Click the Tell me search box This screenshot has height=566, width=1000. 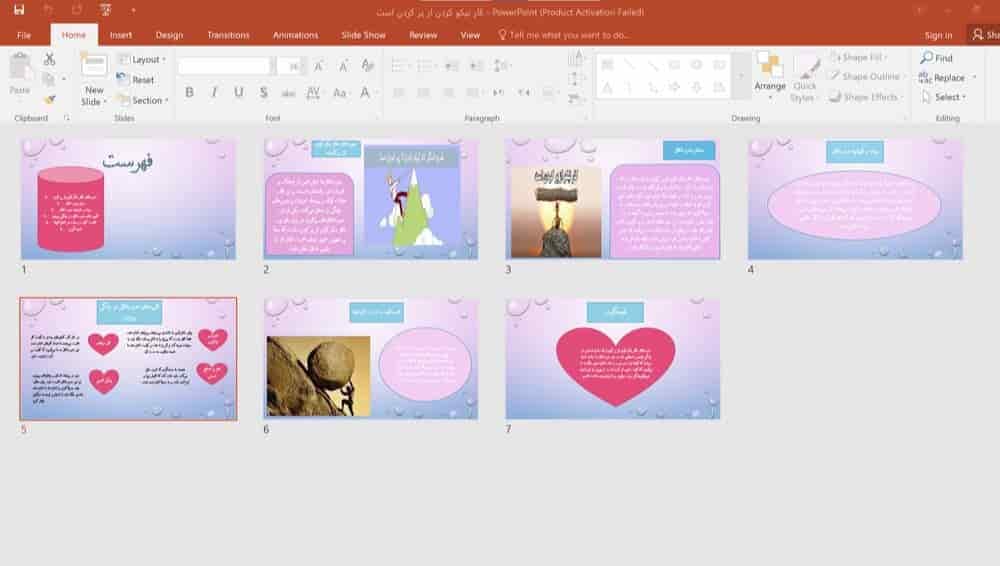point(564,35)
